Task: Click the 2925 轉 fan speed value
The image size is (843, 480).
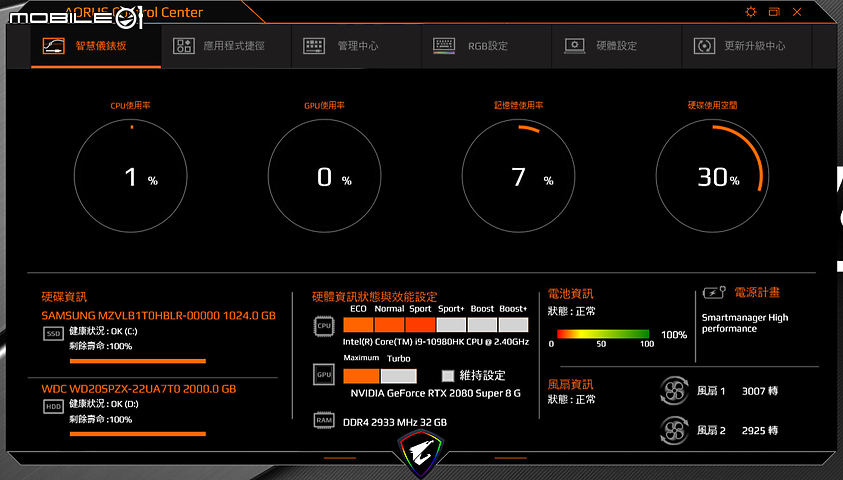Action: point(760,431)
